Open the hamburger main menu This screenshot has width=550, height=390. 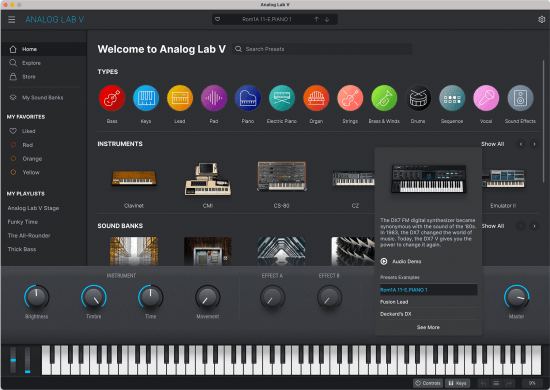click(12, 20)
